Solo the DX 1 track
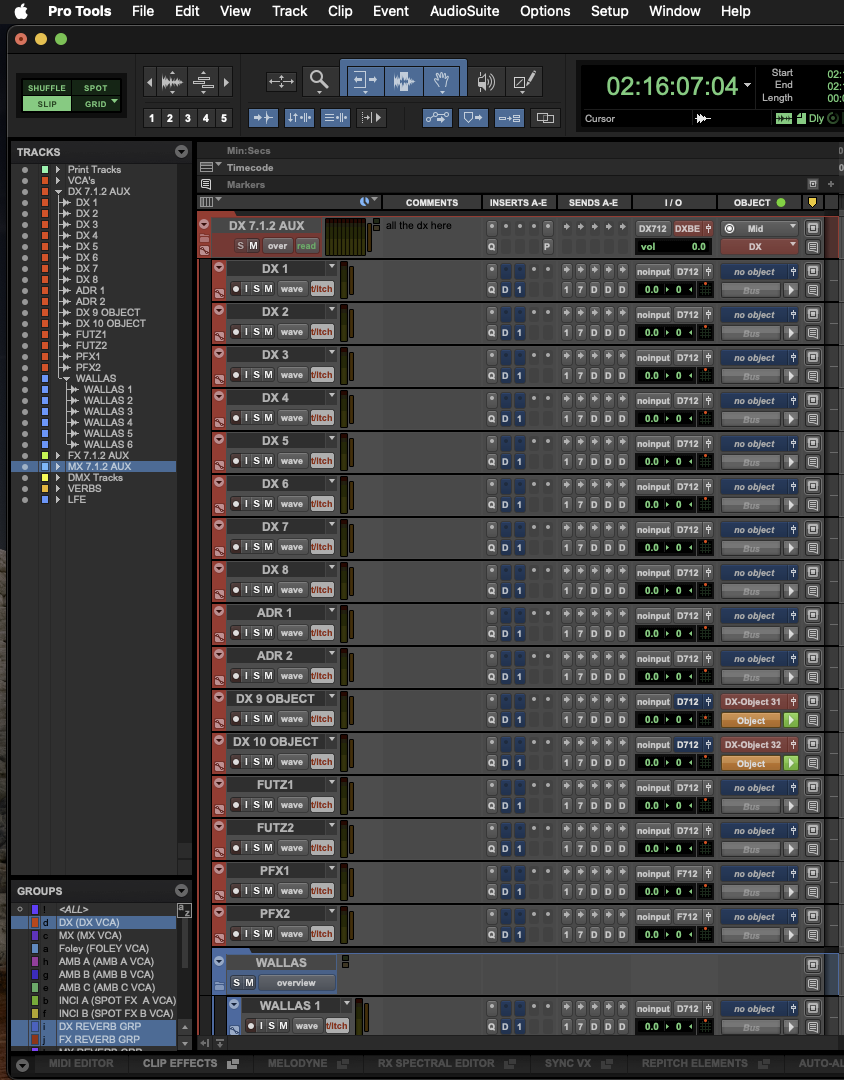The image size is (844, 1080). pos(256,289)
